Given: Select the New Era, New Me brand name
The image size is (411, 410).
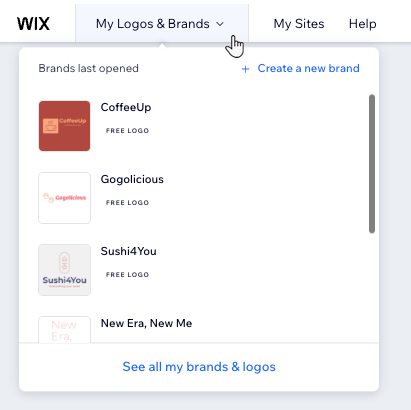Looking at the screenshot, I should coord(146,323).
